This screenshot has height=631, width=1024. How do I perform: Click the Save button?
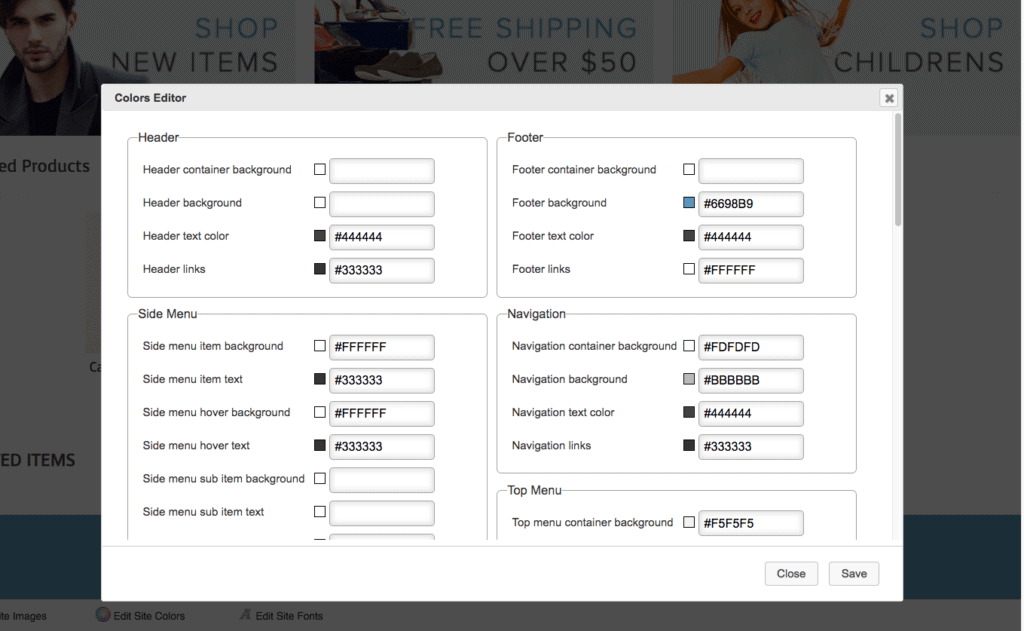point(854,574)
